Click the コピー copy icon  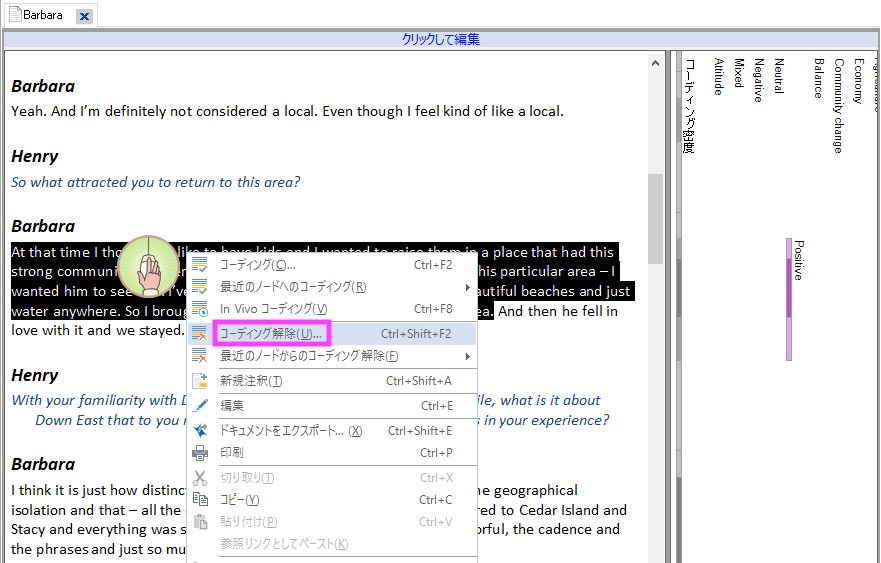click(x=200, y=500)
